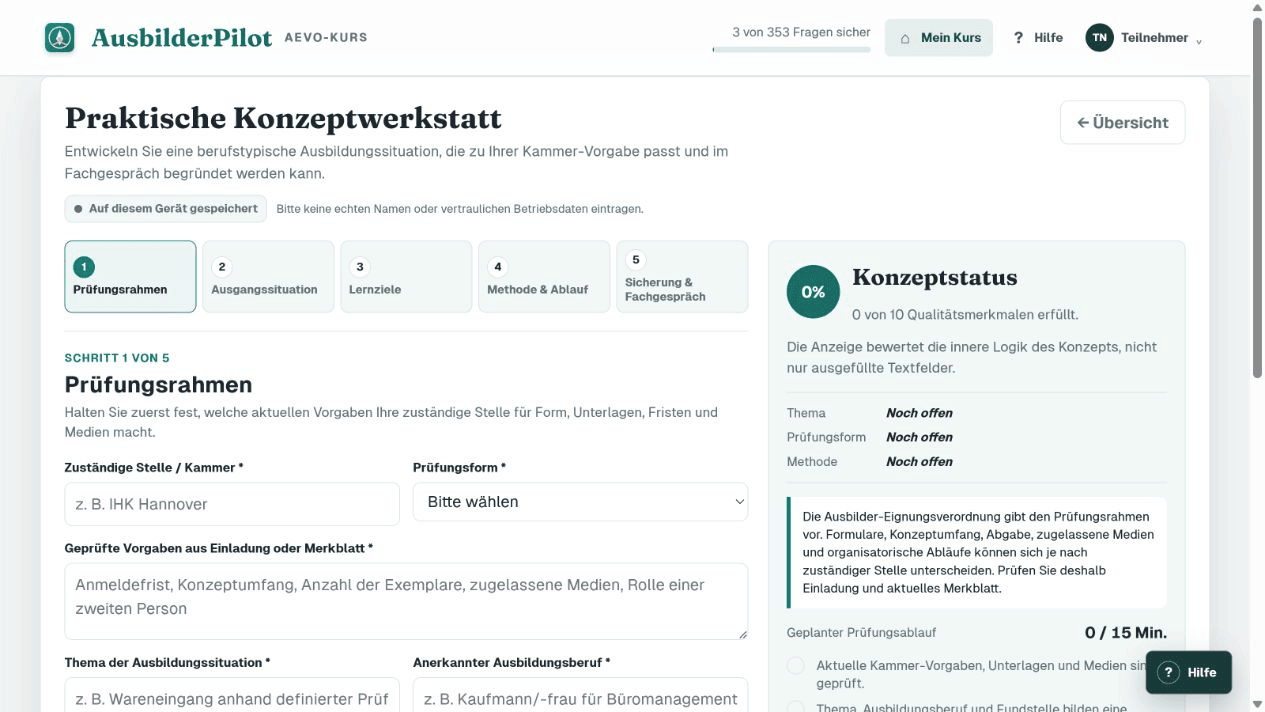Screen dimensions: 1265x712
Task: Open the Prüfungsform 'Bitte wählen' dropdown
Action: coord(580,502)
